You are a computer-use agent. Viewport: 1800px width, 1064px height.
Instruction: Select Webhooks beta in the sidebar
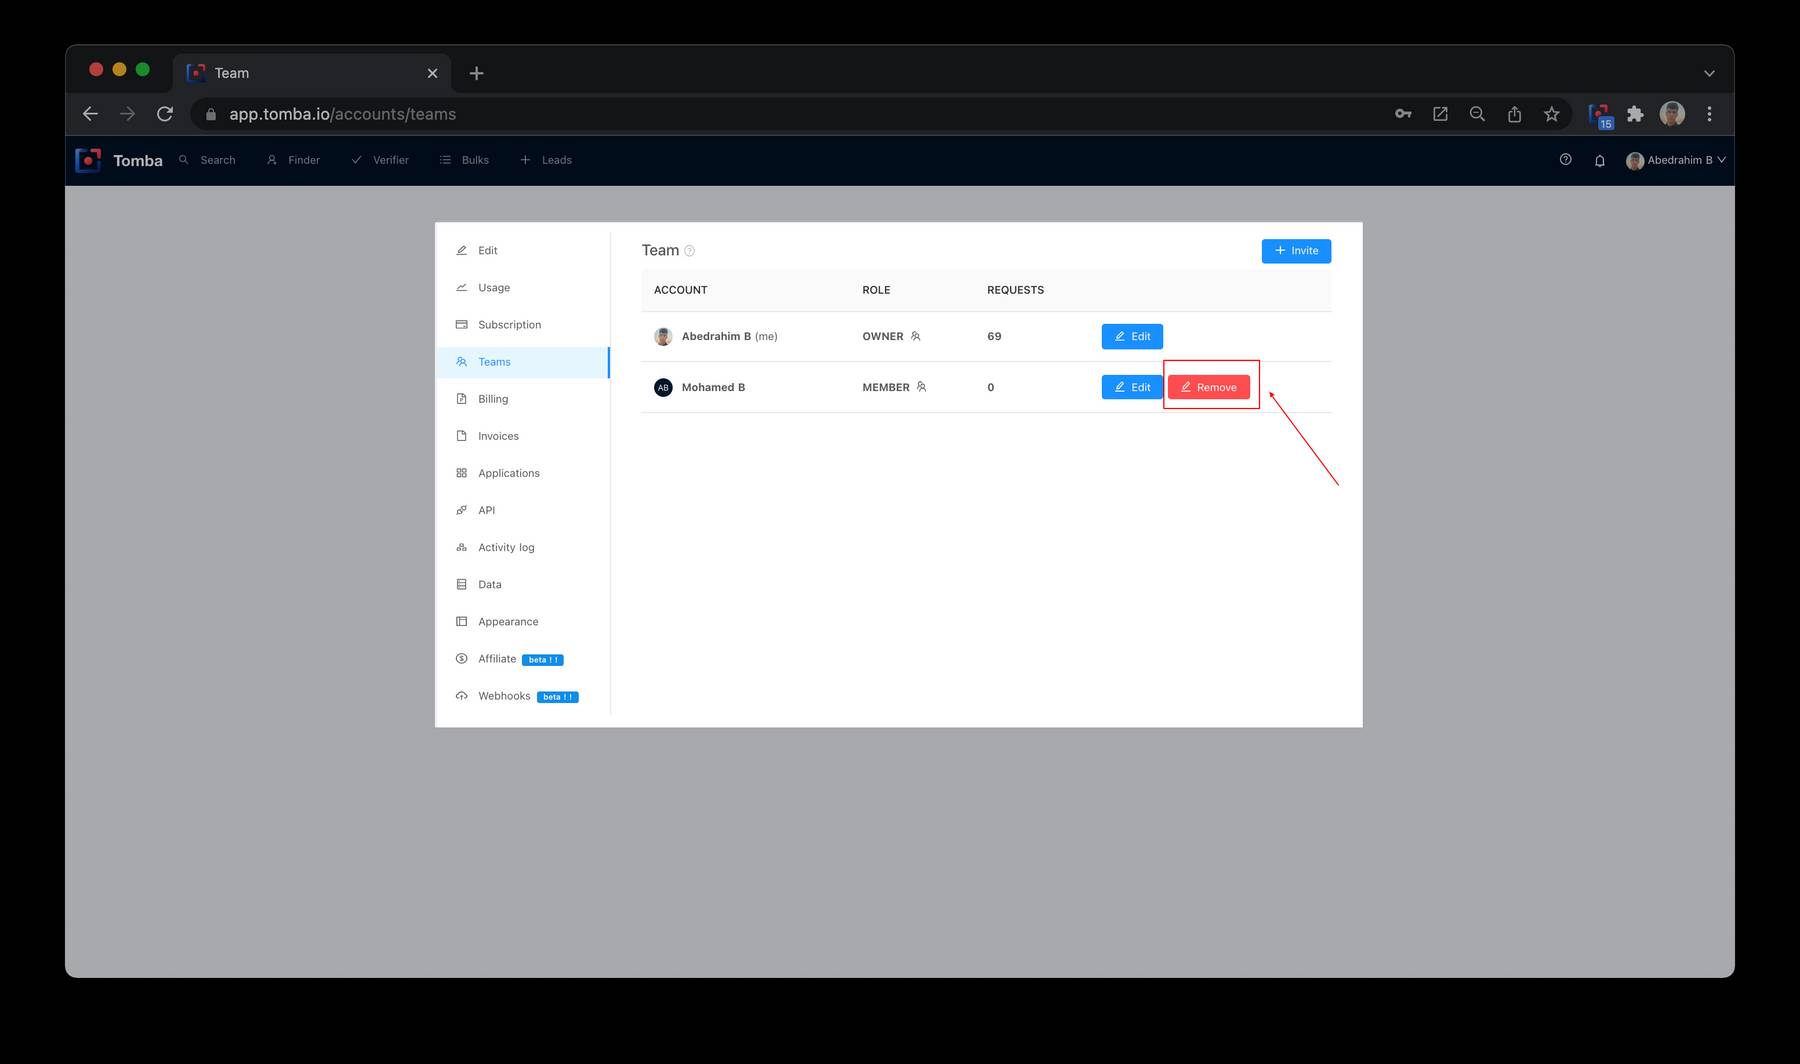[x=523, y=696]
